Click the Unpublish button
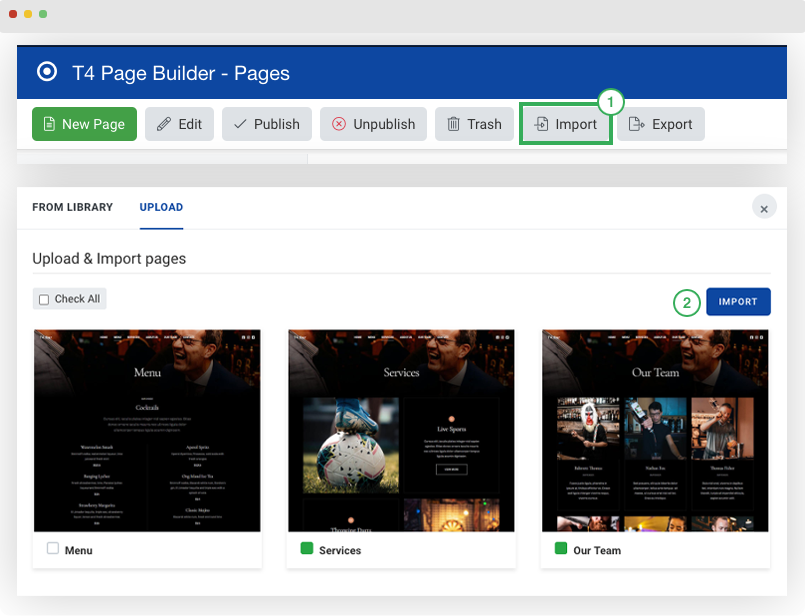Viewport: 805px width, 616px height. click(373, 124)
